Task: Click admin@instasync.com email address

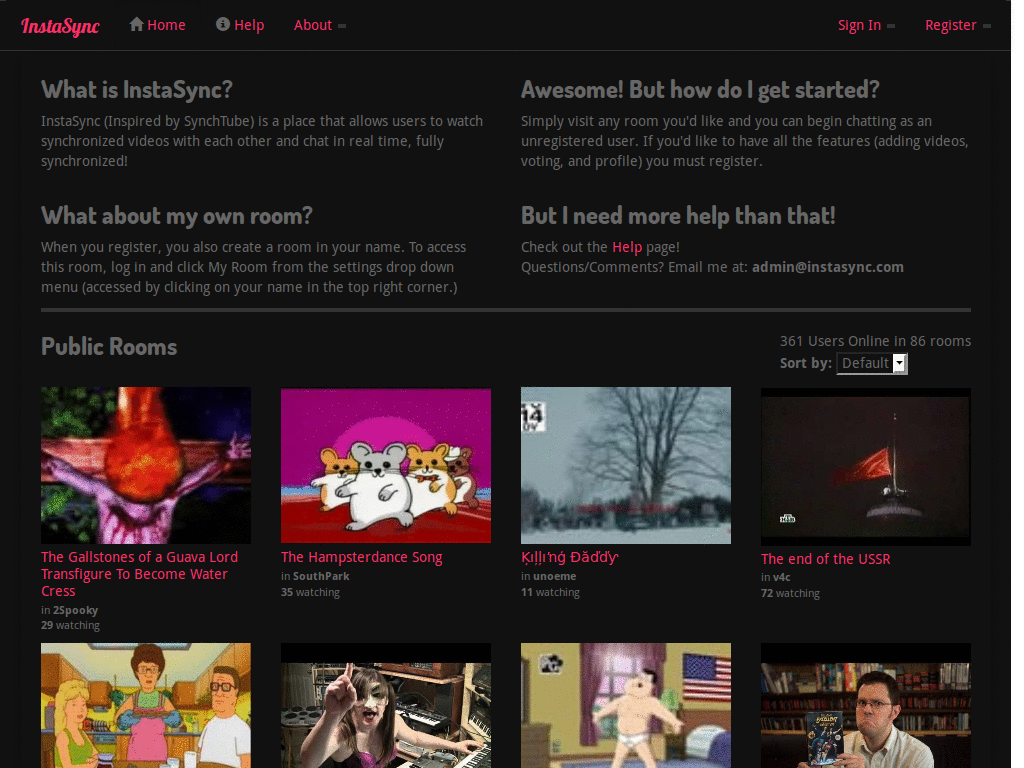Action: 827,267
